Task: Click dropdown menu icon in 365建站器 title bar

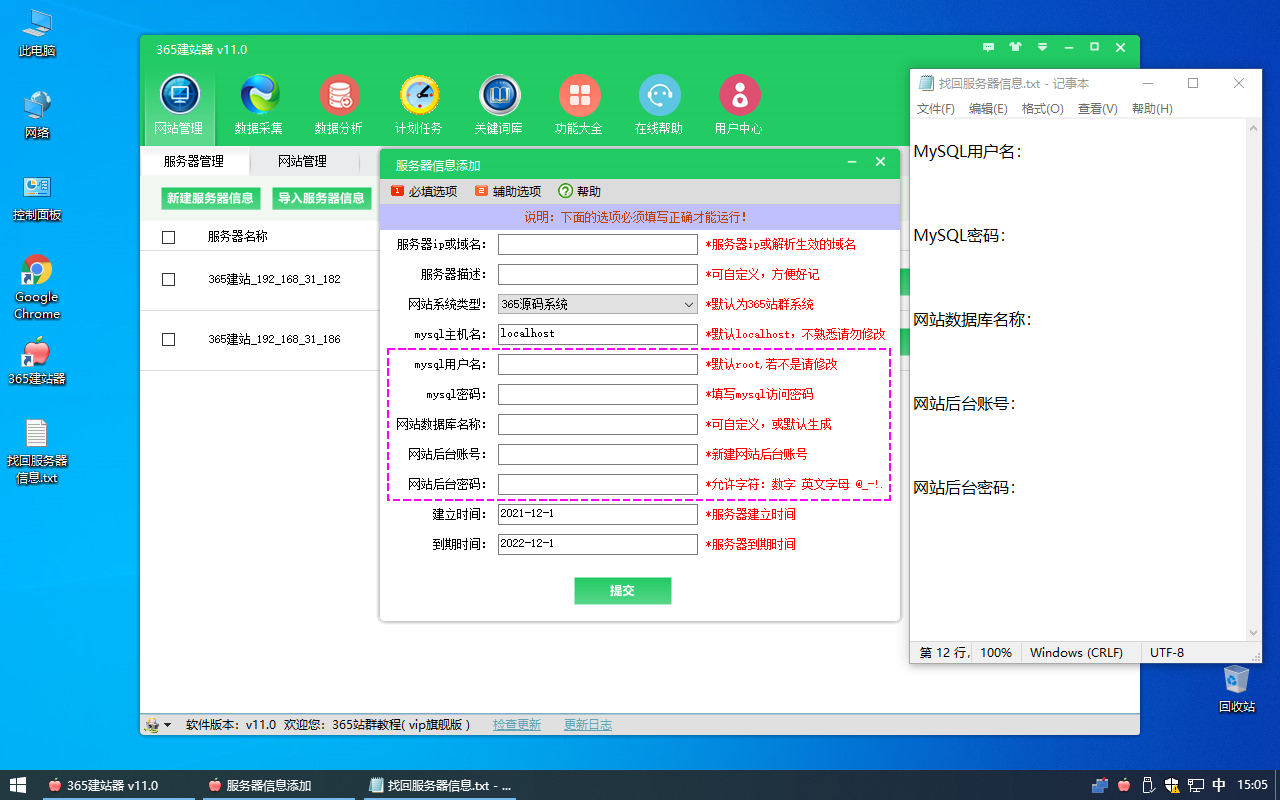Action: coord(1042,47)
